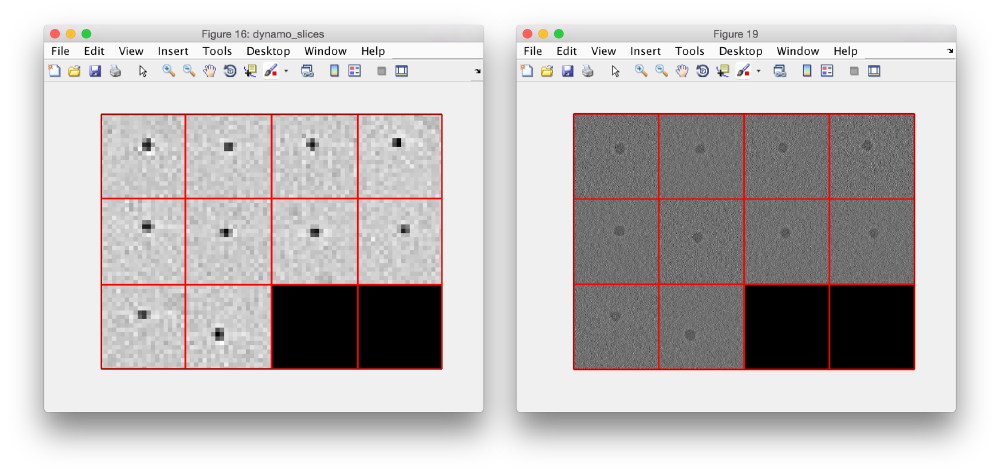Insert colorbar in Figure 19
Viewport: 1000px width, 475px height.
(807, 71)
